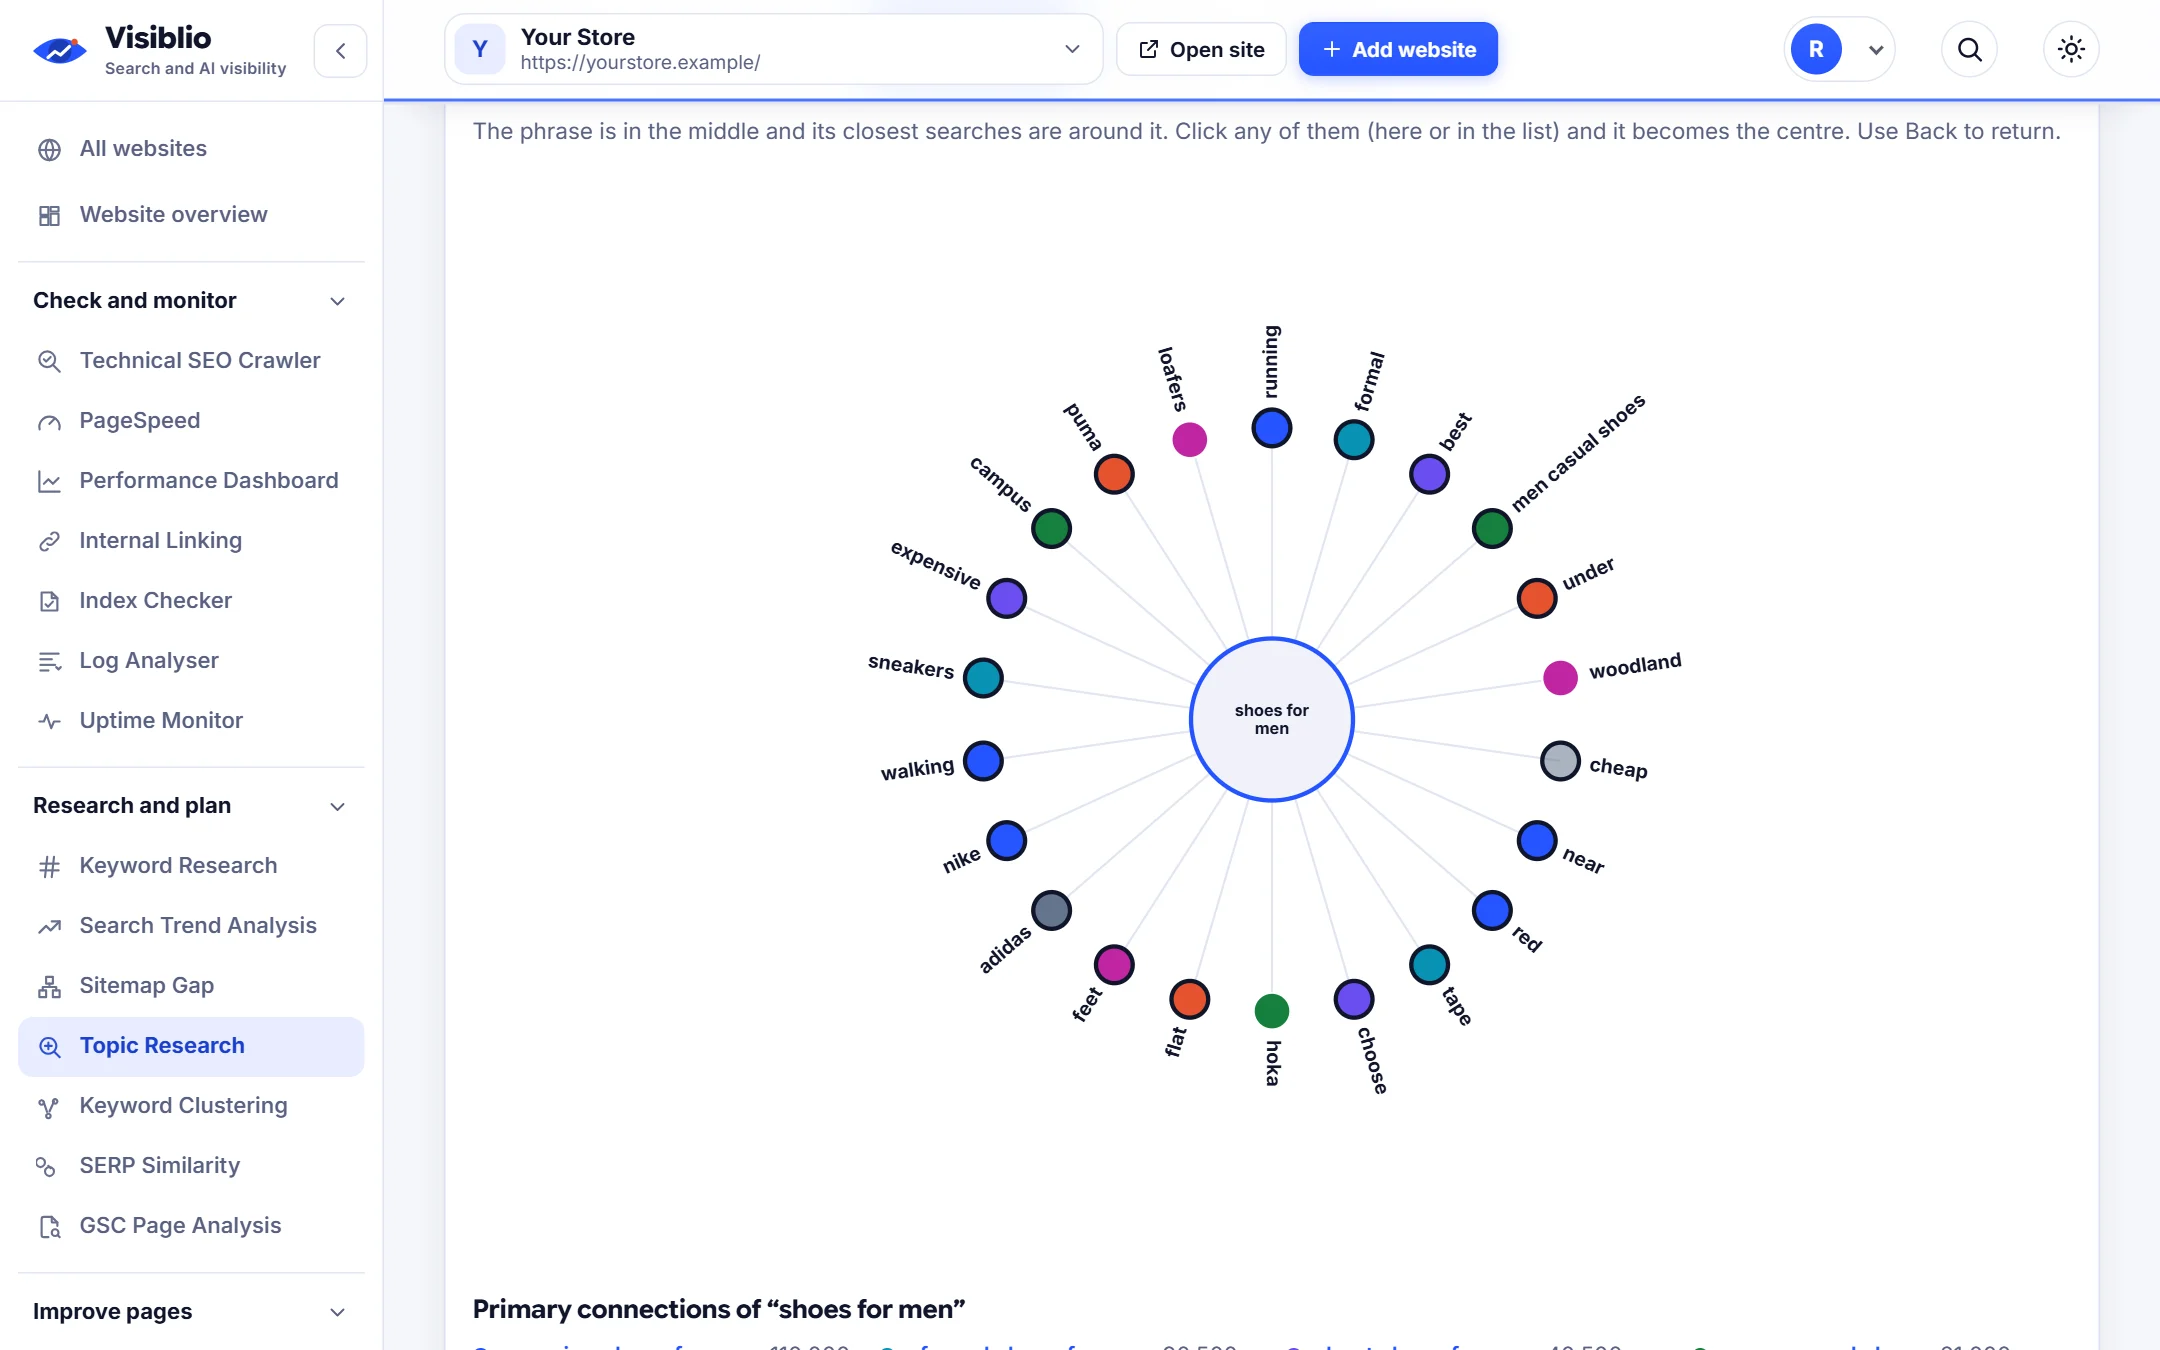Open the Topic Research menu item

click(x=191, y=1046)
